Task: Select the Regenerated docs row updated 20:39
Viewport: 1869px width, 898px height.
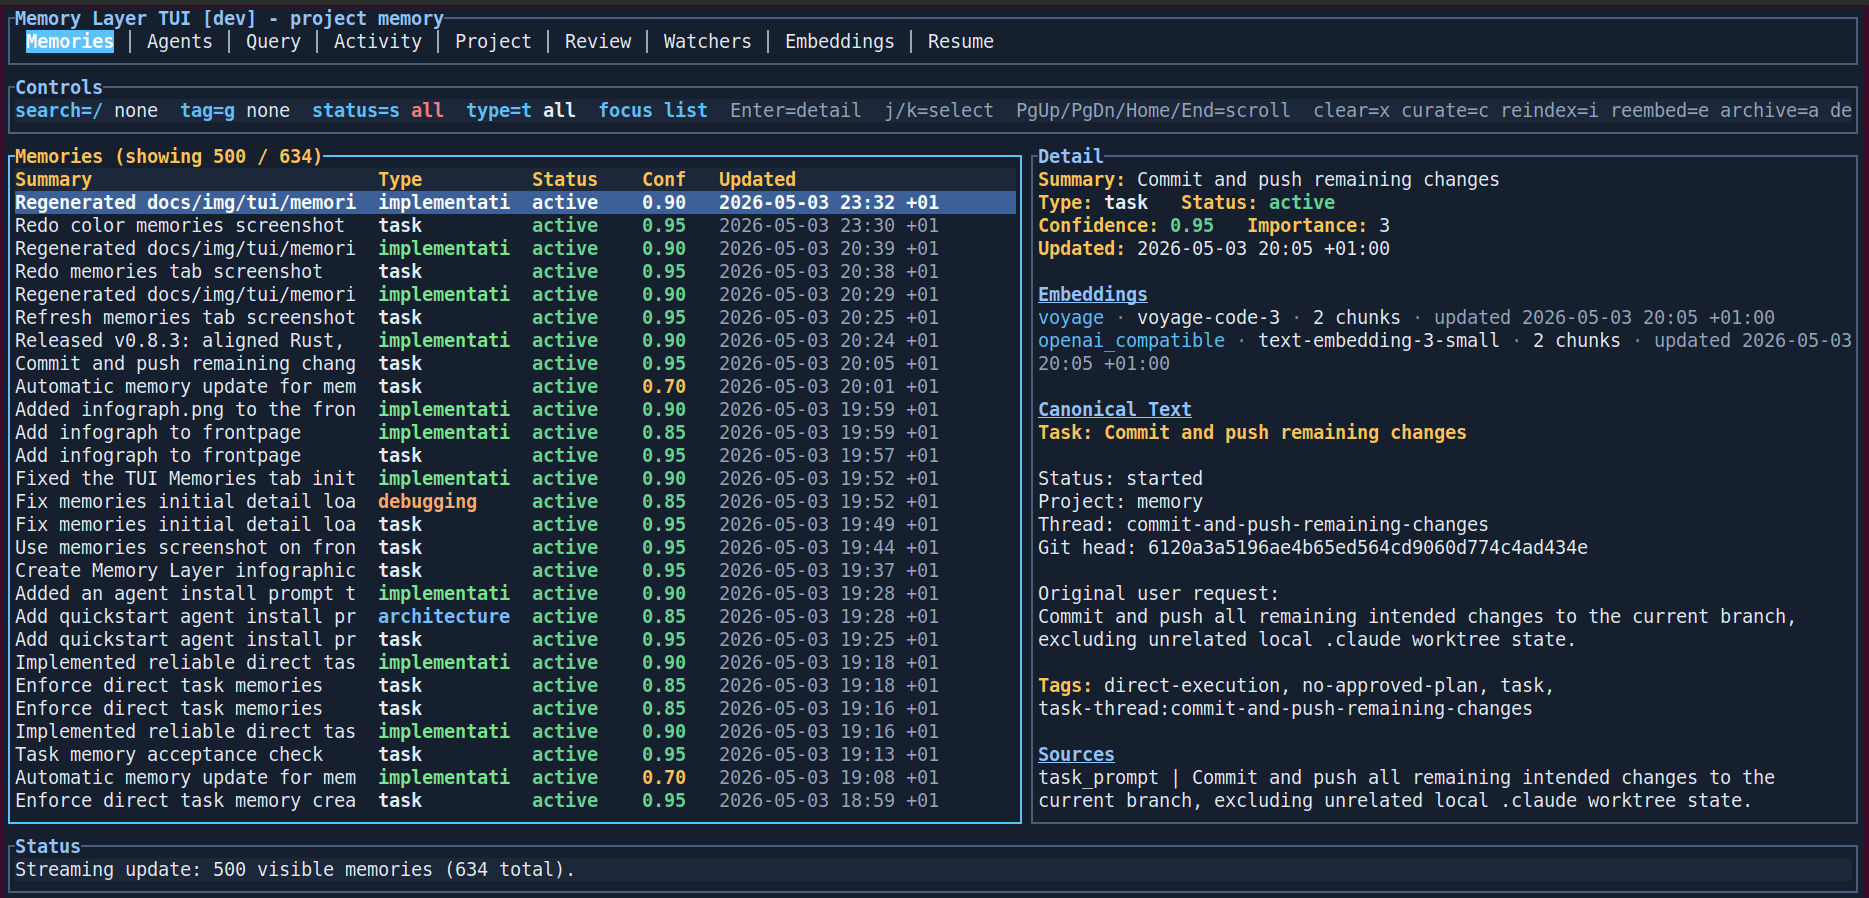Action: coord(514,248)
